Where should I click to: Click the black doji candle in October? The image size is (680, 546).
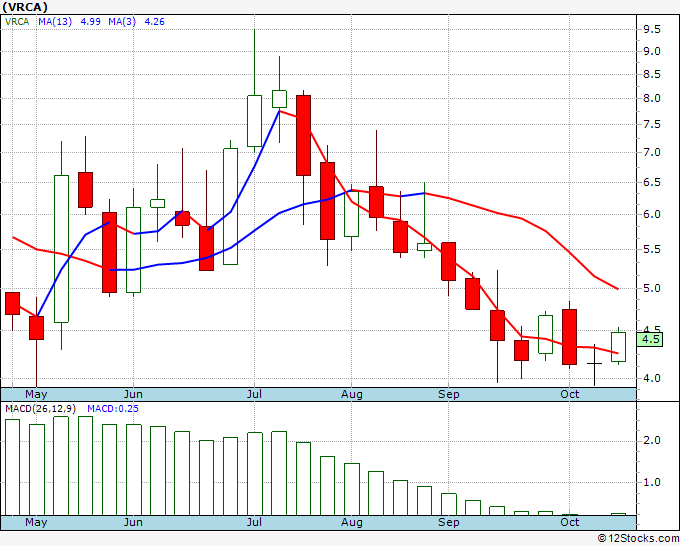595,363
